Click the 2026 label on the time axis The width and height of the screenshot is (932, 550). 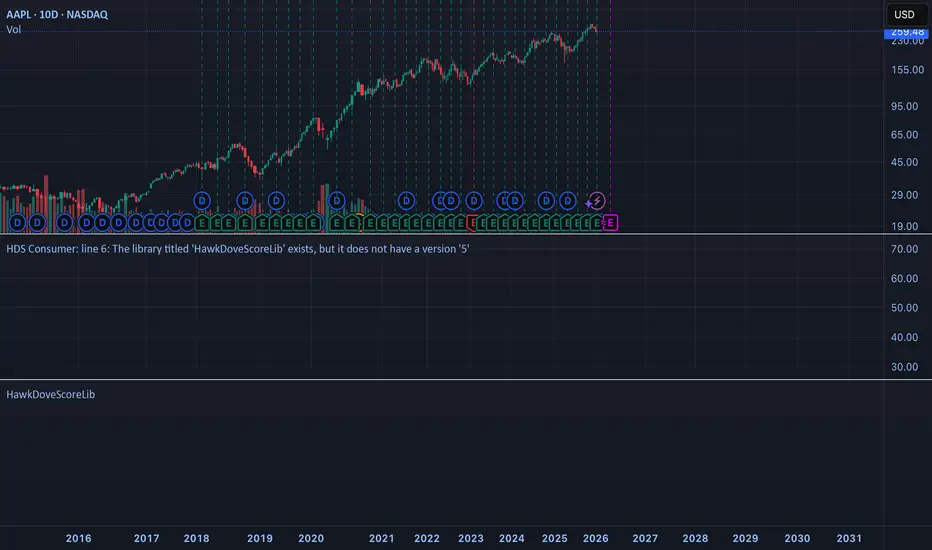tap(595, 538)
